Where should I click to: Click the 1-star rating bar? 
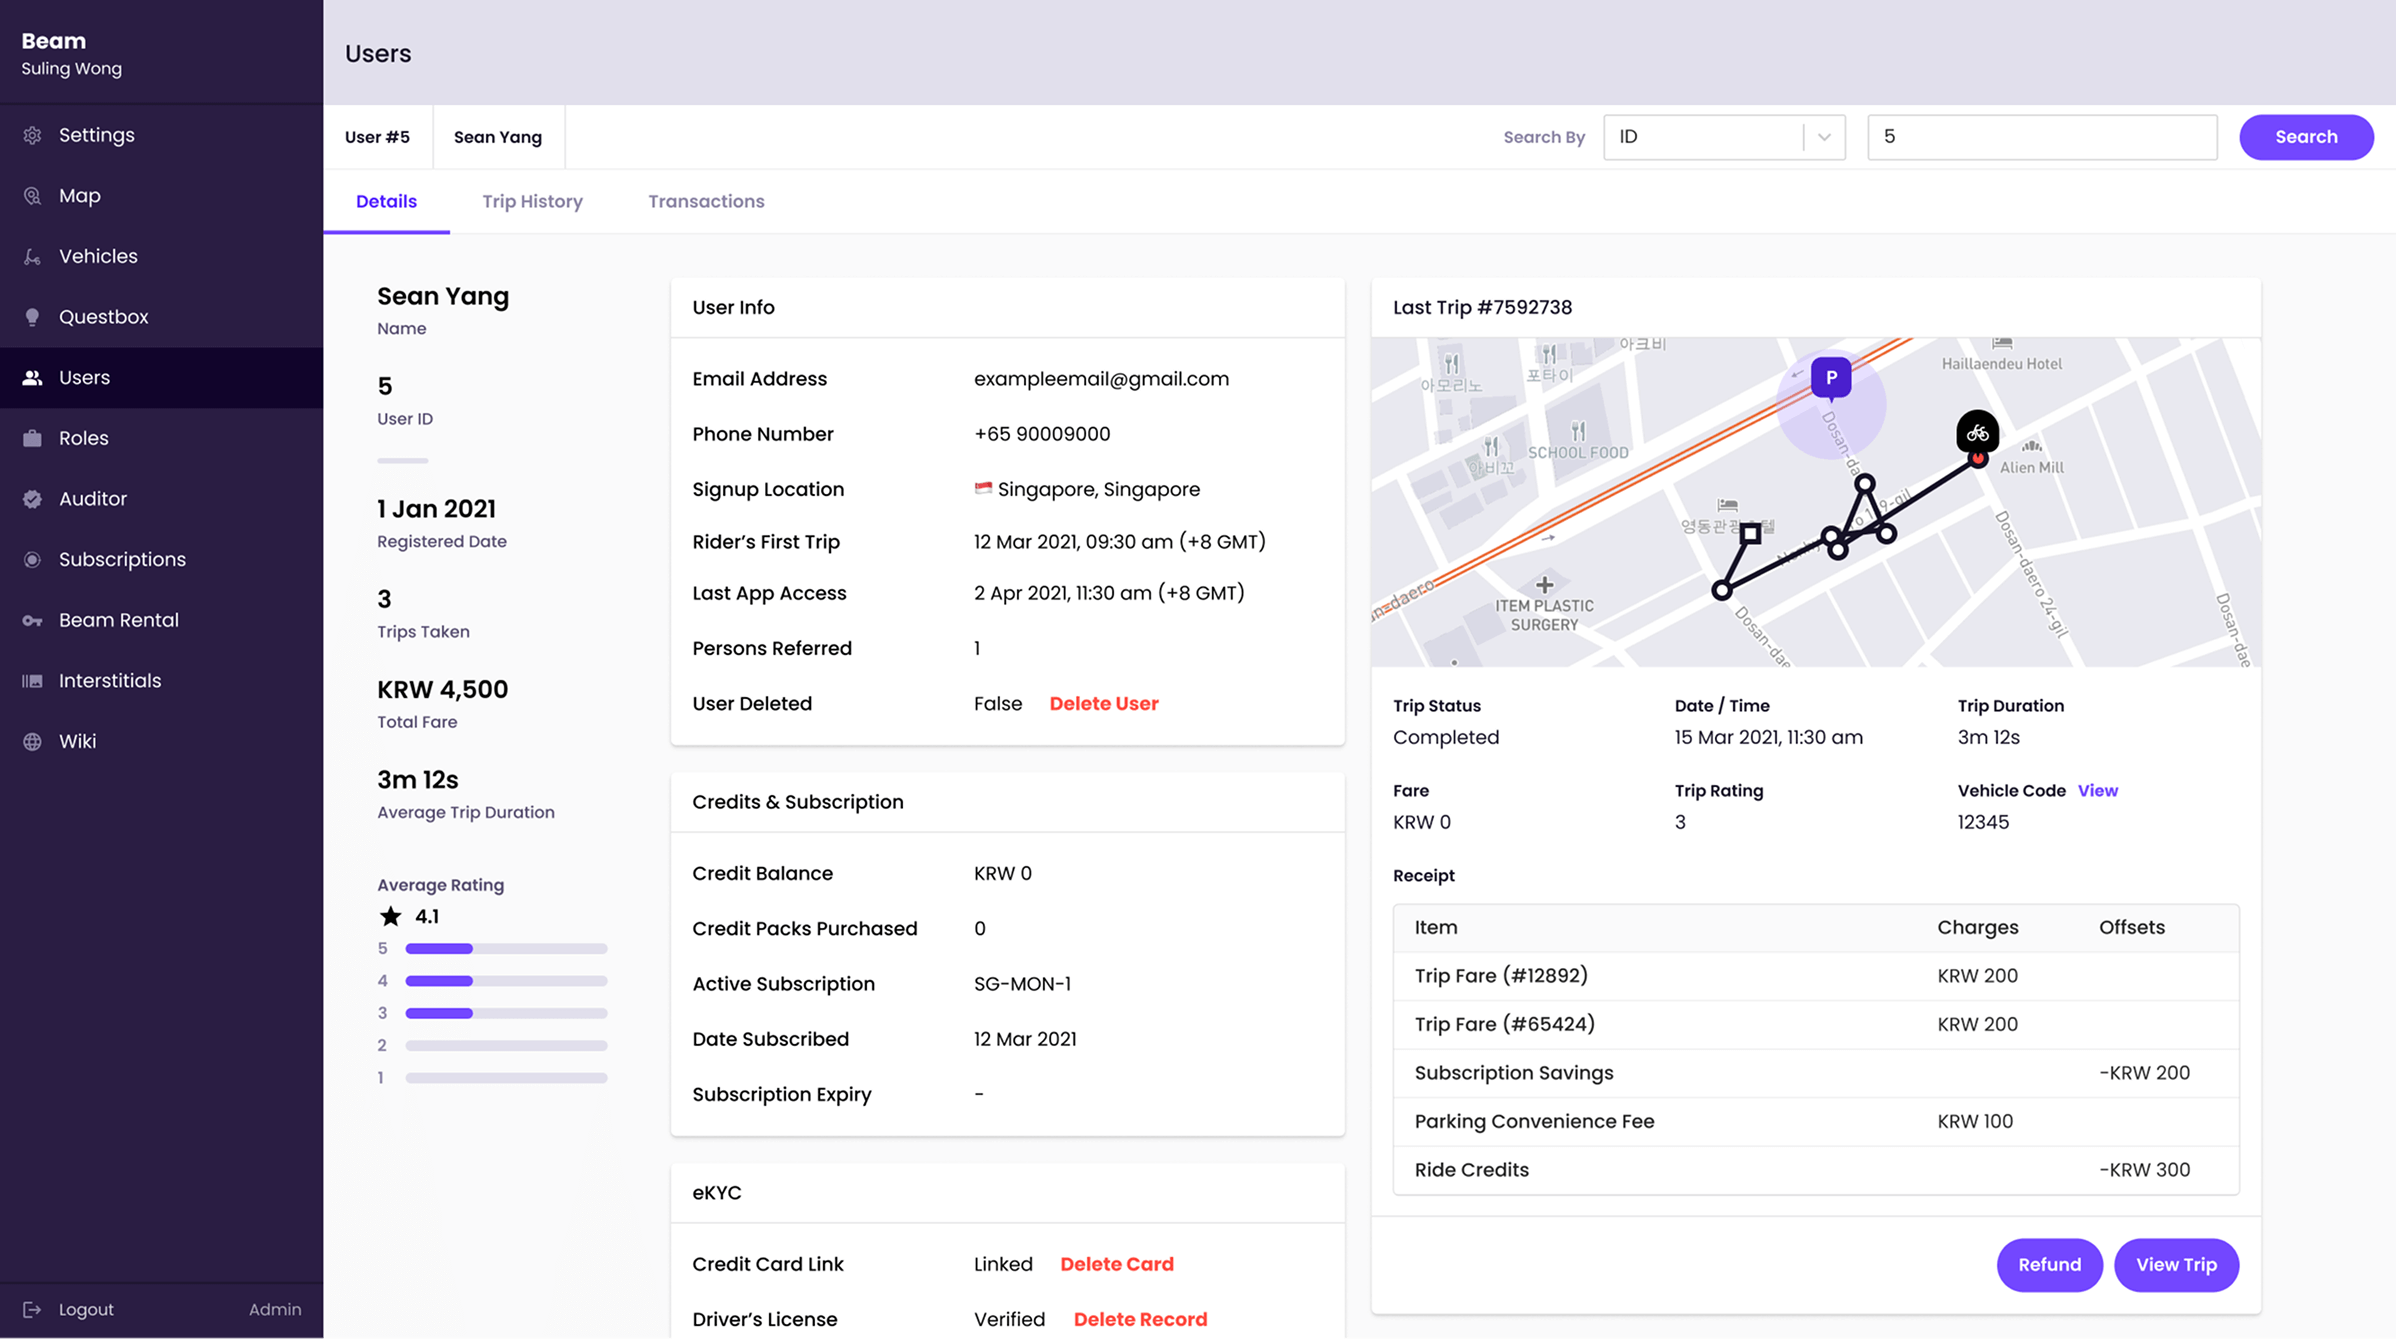coord(506,1078)
